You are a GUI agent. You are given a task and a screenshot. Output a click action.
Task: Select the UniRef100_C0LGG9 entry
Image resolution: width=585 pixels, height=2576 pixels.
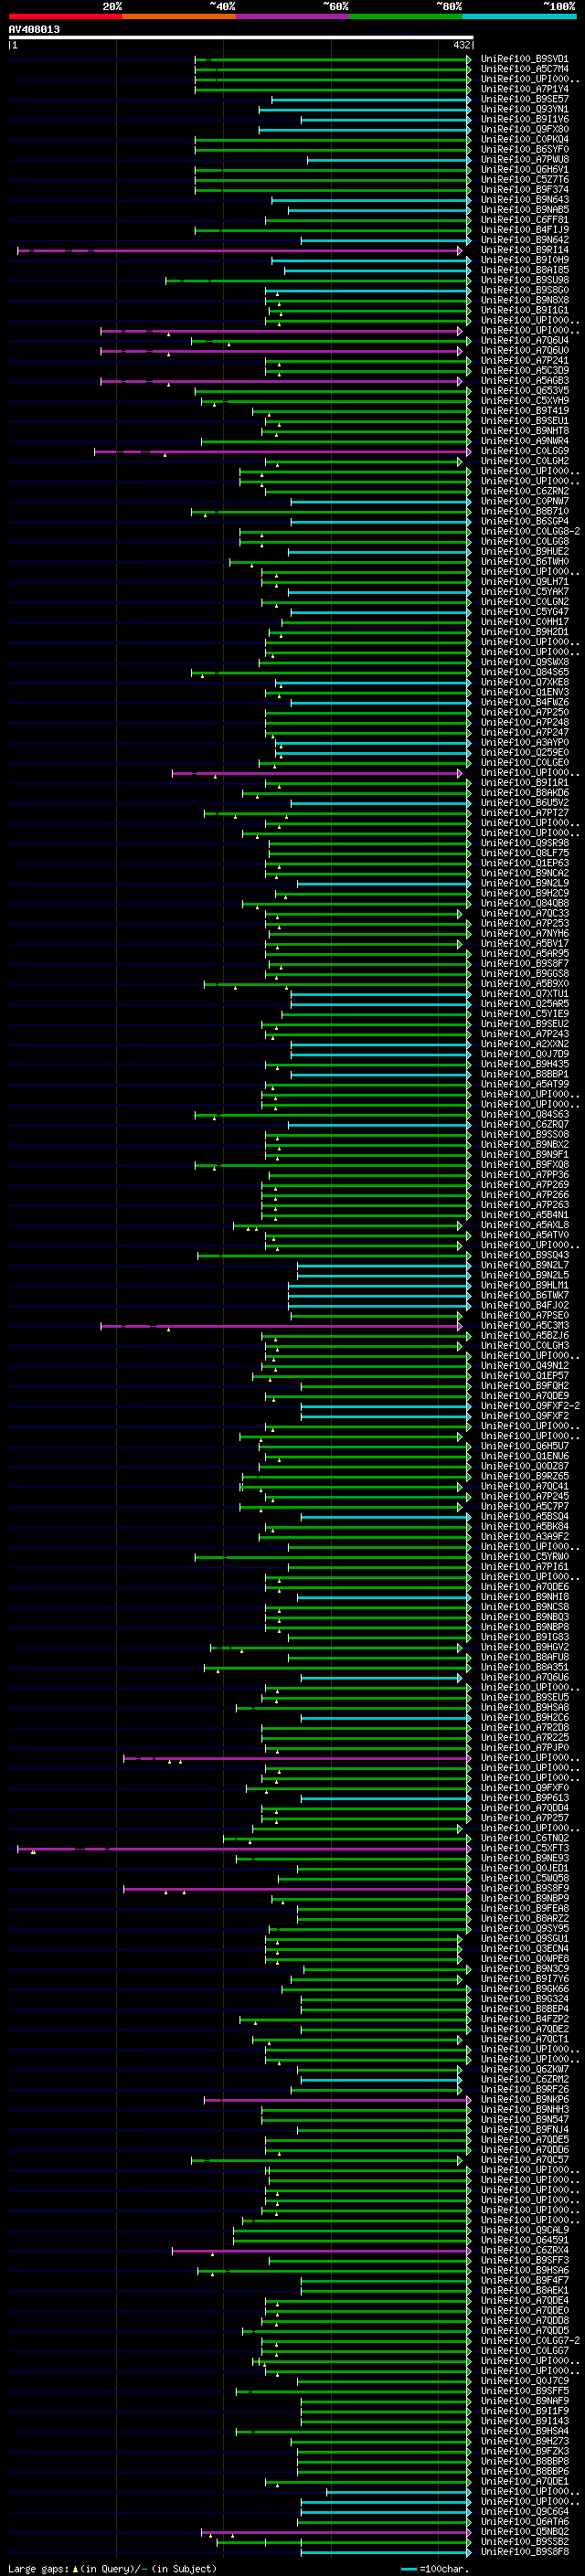point(524,451)
